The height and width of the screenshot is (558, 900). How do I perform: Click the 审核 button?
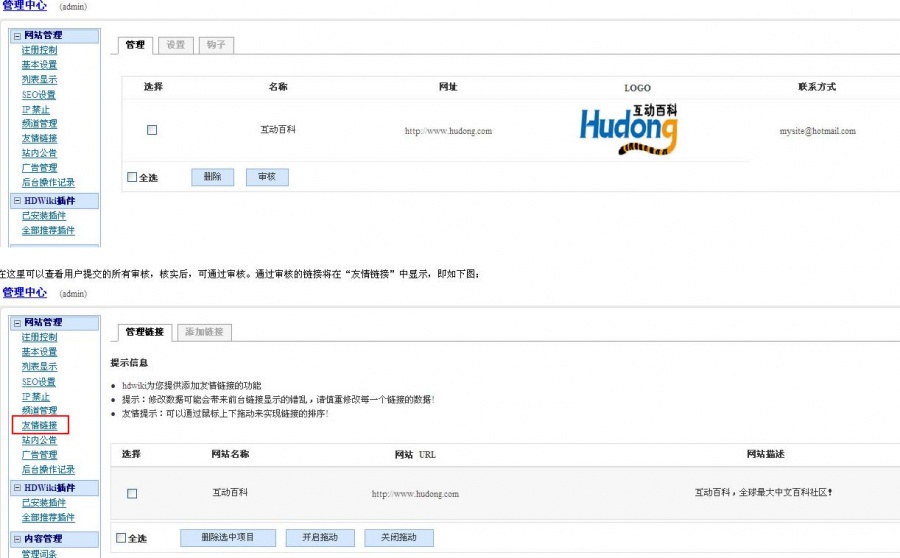point(267,177)
